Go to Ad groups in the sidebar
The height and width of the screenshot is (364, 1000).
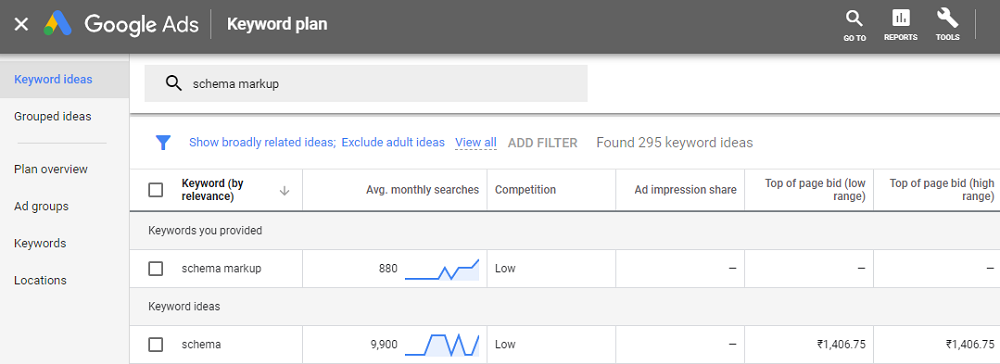[x=41, y=207]
